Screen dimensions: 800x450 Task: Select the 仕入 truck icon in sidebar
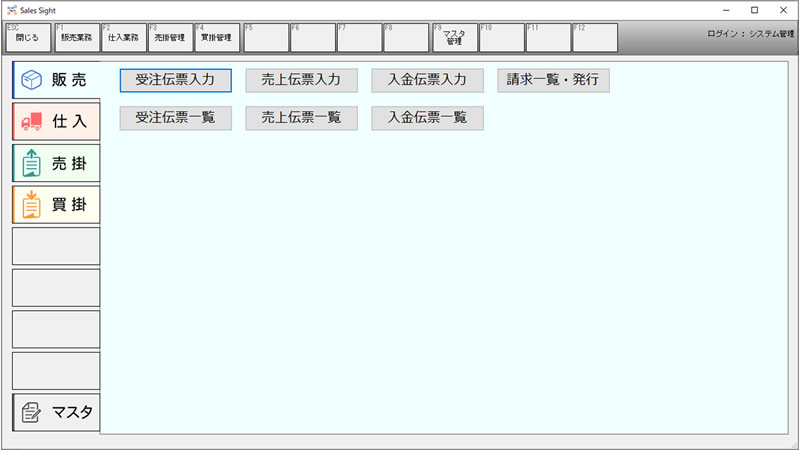[31, 121]
